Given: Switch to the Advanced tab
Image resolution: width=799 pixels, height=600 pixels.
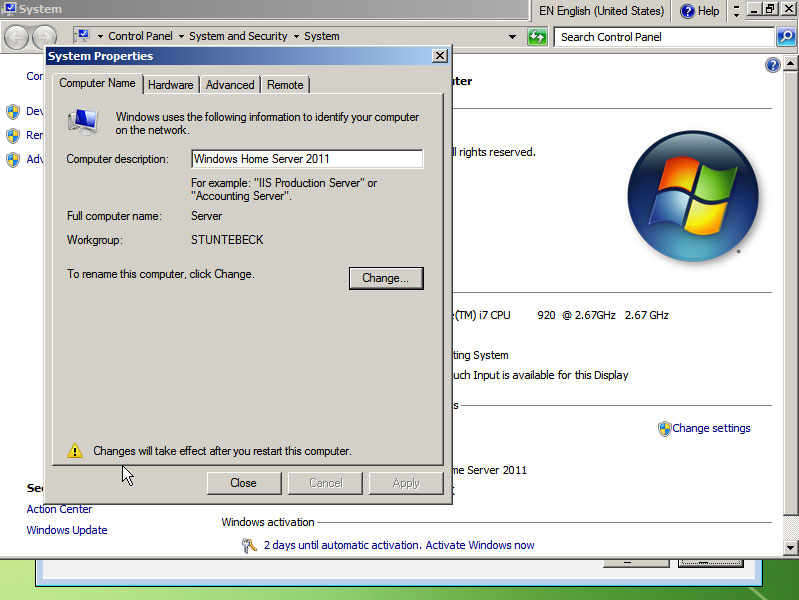Looking at the screenshot, I should click(x=230, y=85).
